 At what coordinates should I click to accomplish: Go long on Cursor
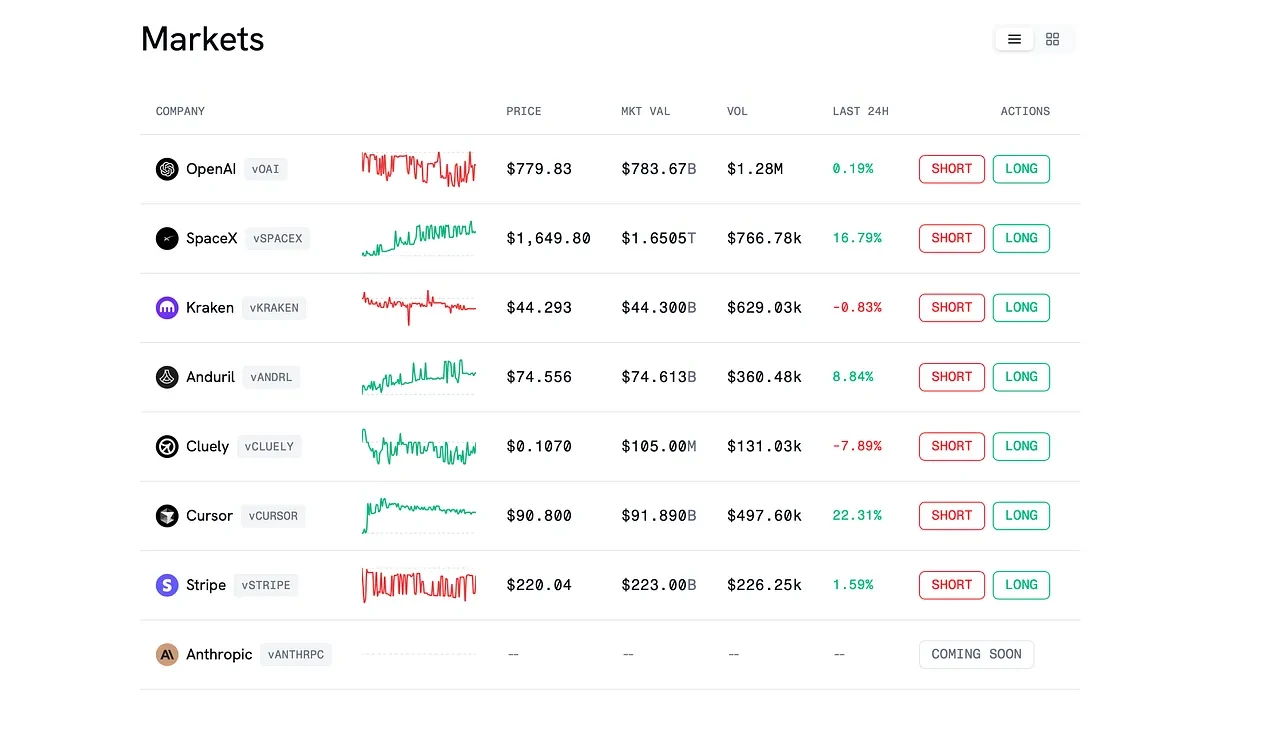[x=1021, y=515]
